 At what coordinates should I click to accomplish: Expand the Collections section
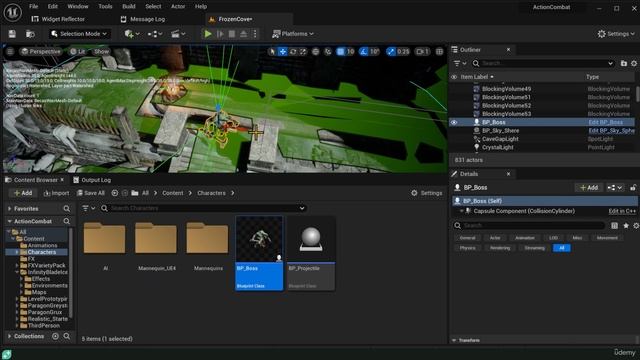(9, 336)
